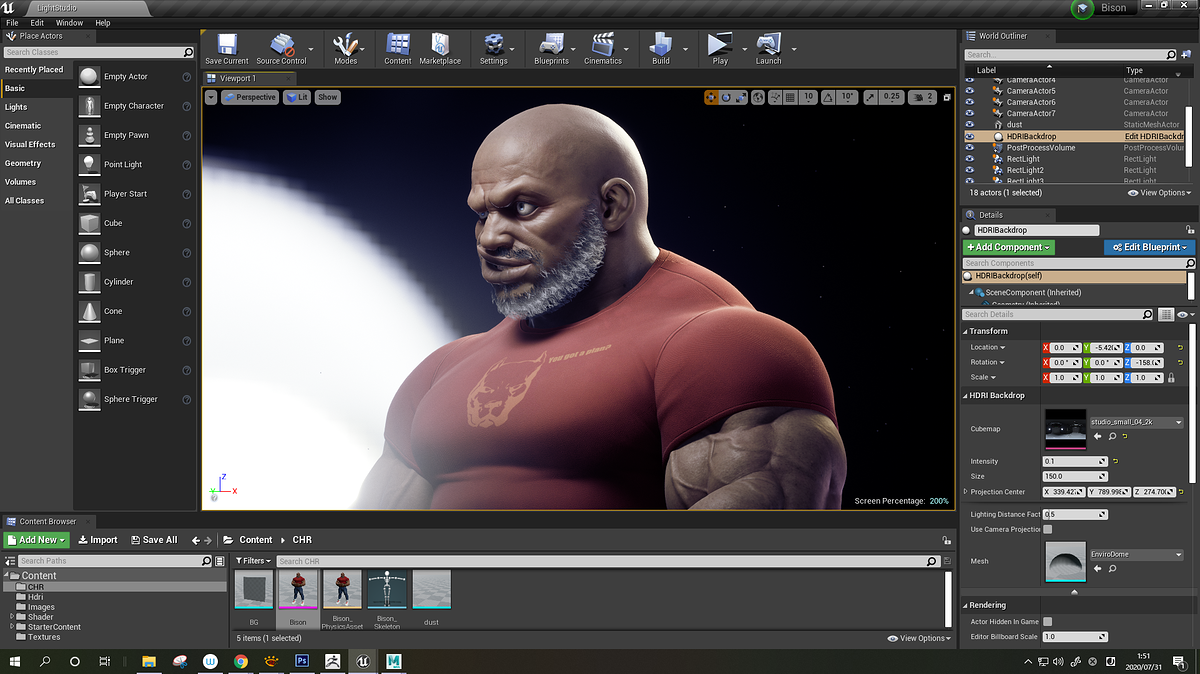The width and height of the screenshot is (1200, 674).
Task: Open the Windows Start button
Action: pos(15,661)
